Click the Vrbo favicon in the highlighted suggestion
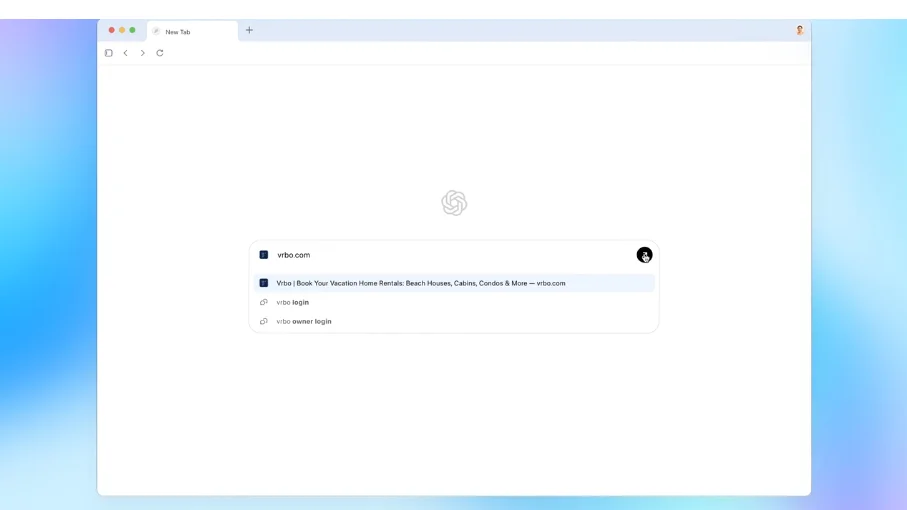 (x=264, y=283)
